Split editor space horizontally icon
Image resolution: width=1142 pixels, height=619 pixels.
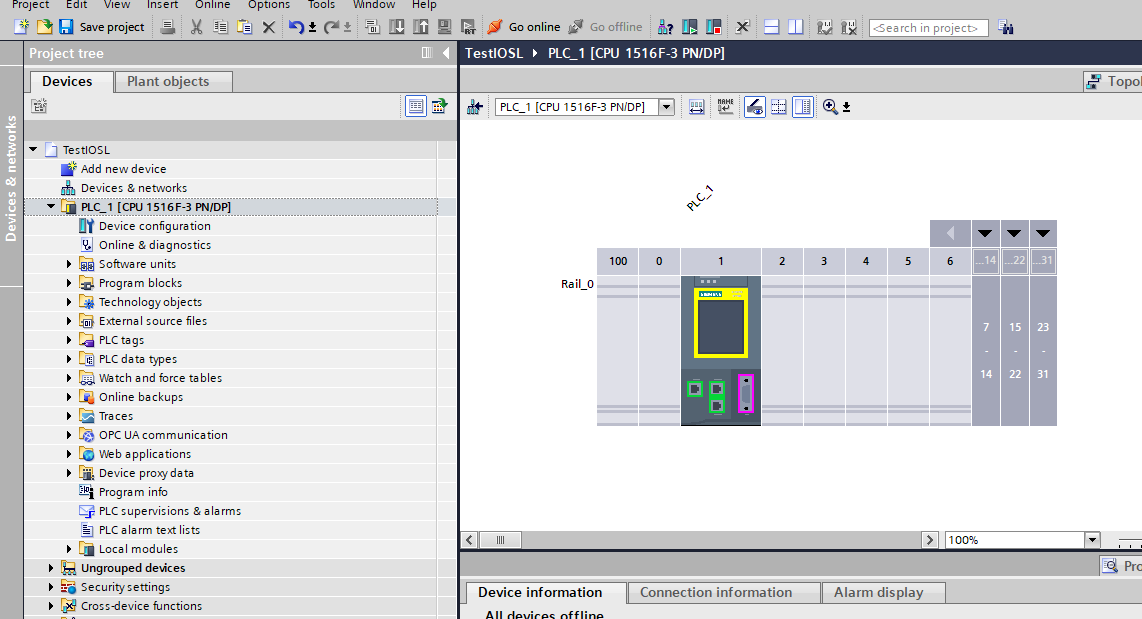tap(771, 27)
